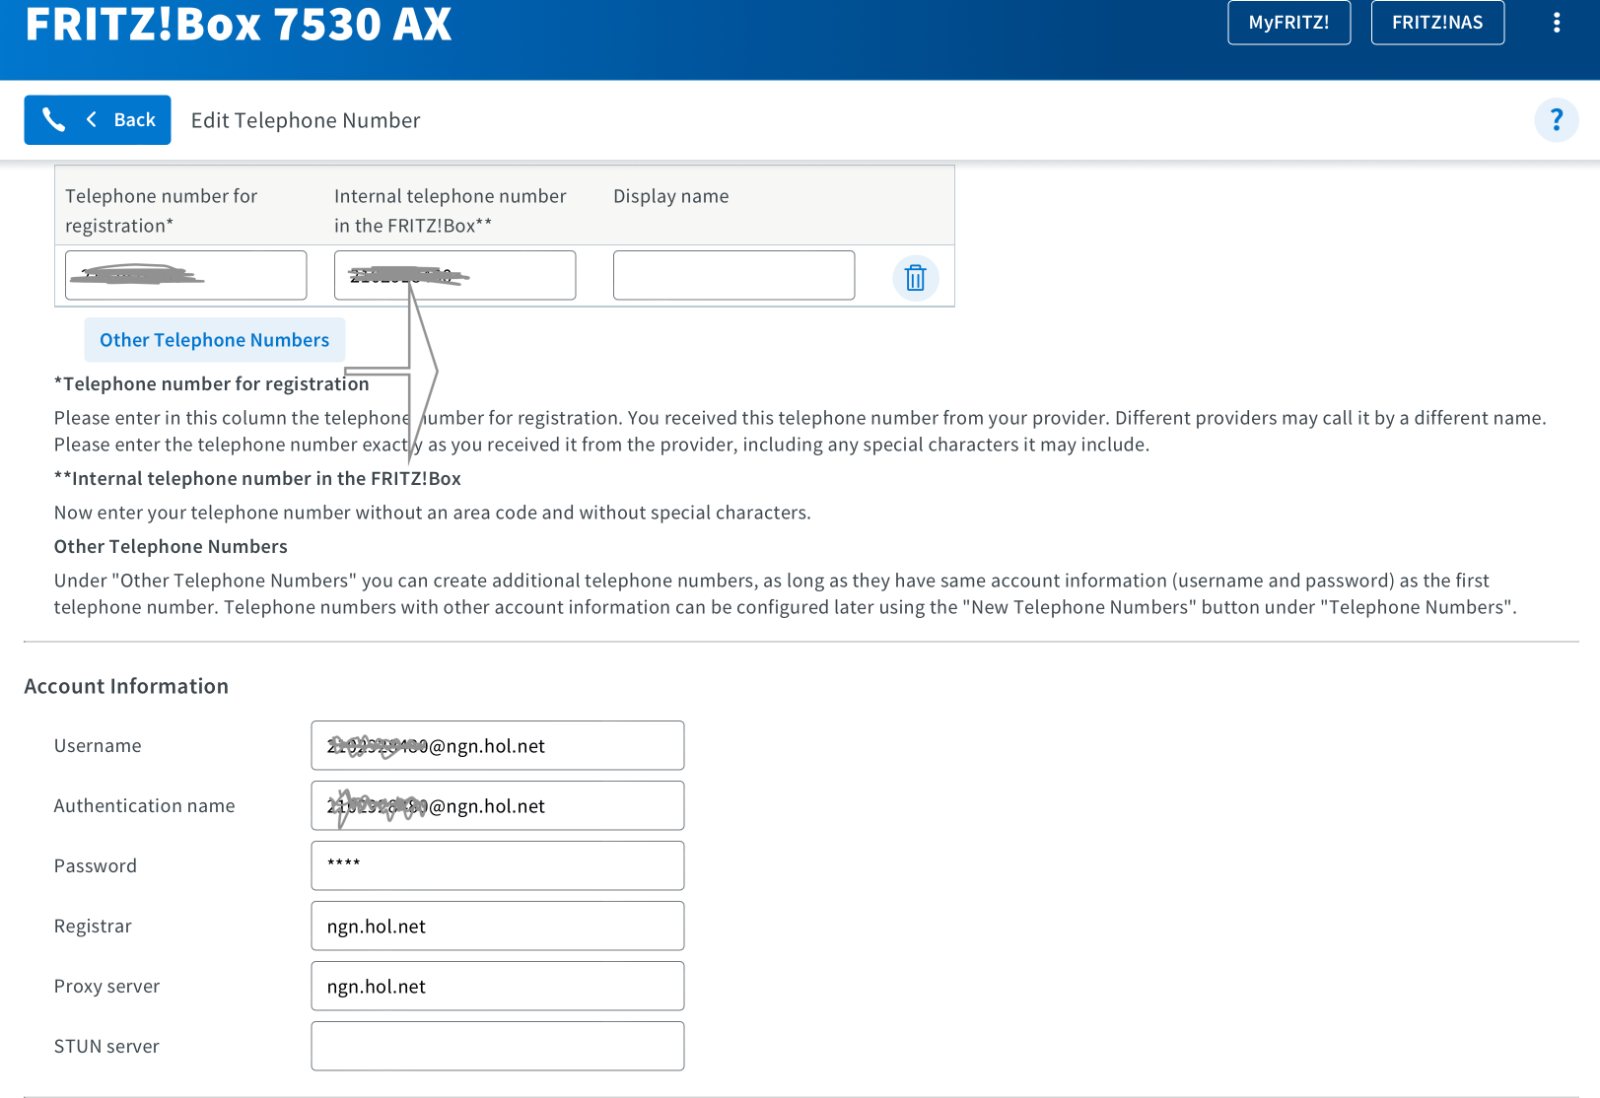
Task: Click the Display name column header
Action: [671, 196]
